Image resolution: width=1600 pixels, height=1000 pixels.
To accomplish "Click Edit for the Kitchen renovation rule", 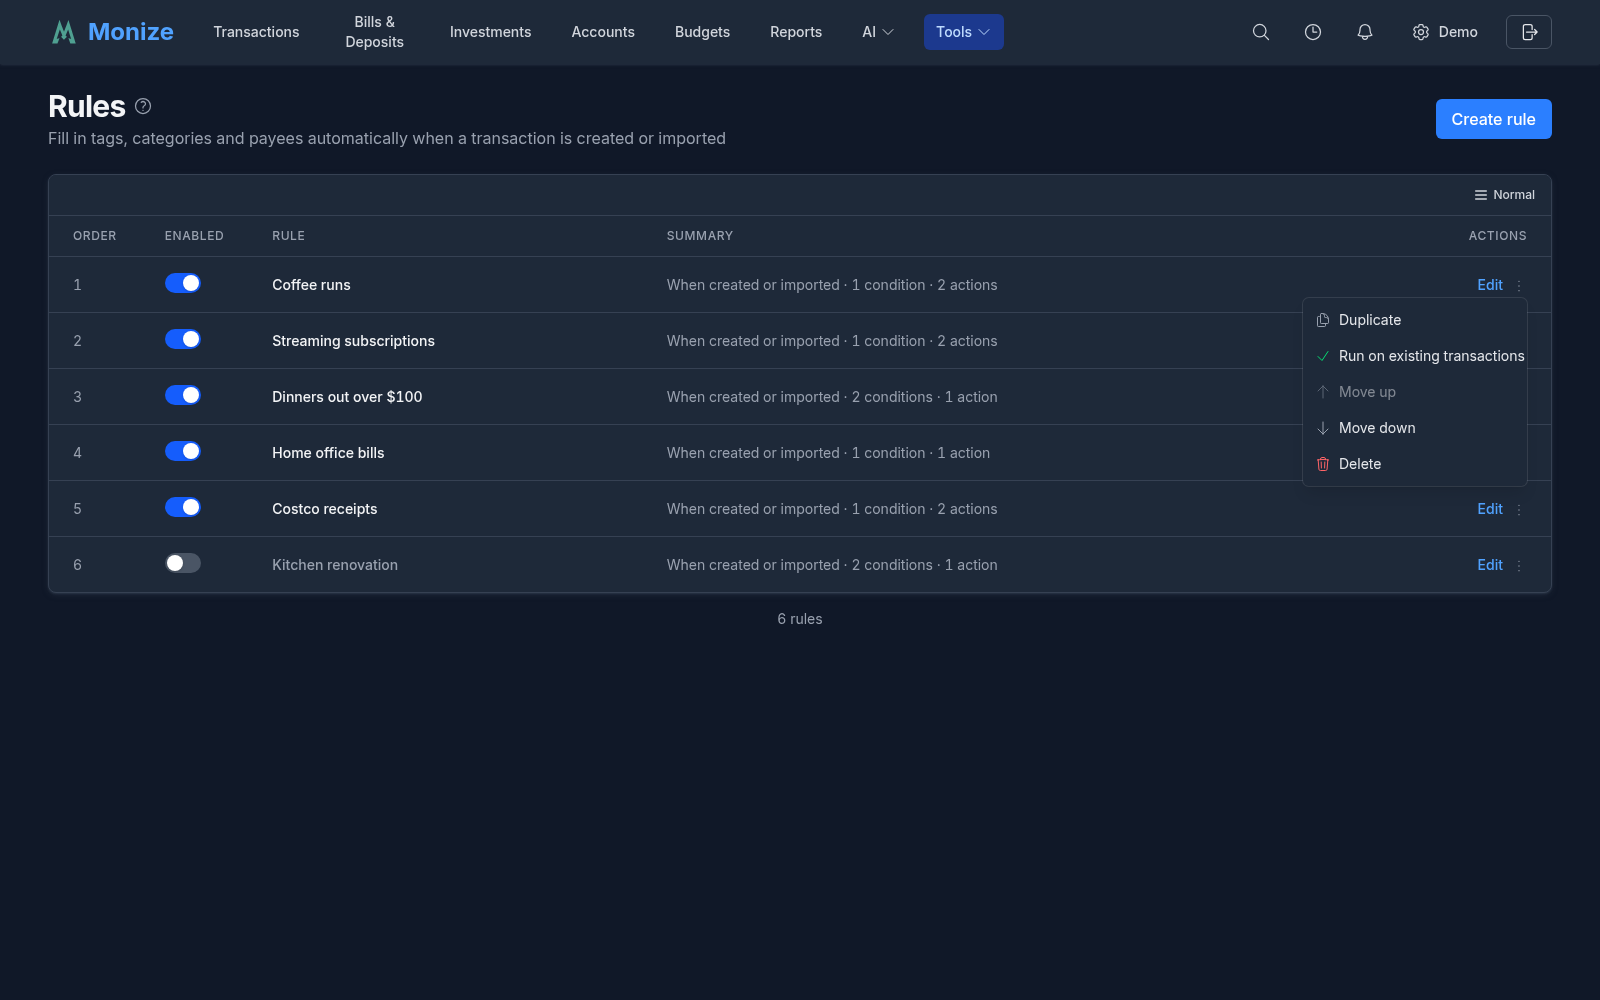I will pyautogui.click(x=1490, y=565).
